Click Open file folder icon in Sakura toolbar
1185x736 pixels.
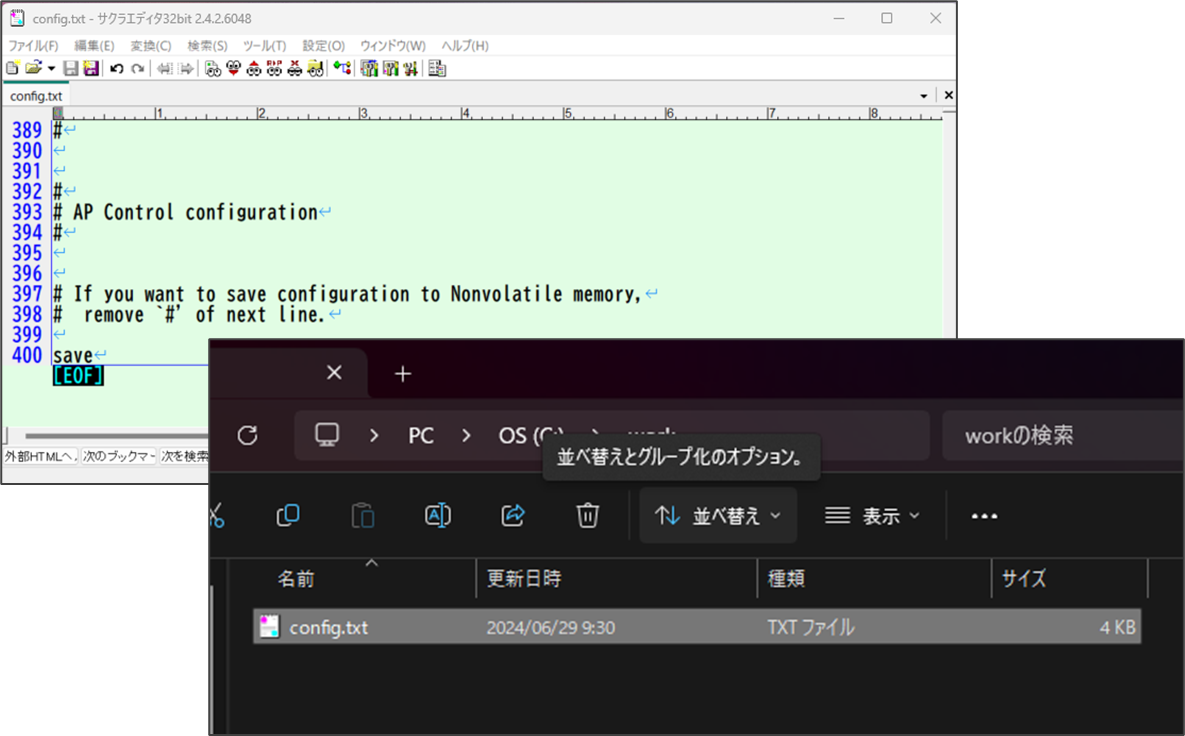[x=32, y=69]
